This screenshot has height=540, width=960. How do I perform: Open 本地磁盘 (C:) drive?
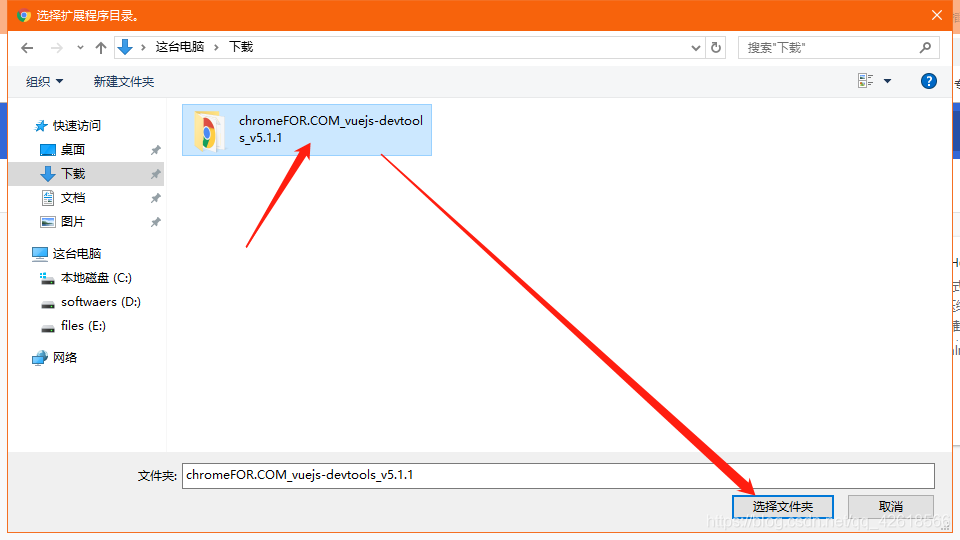coord(96,278)
